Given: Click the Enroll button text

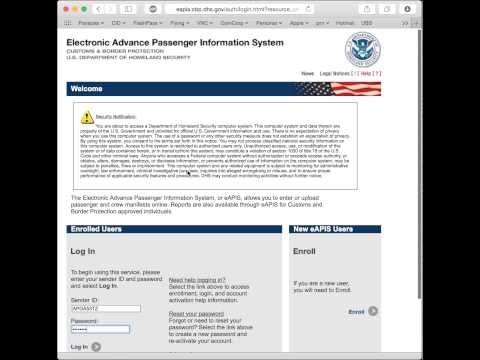Looking at the screenshot, I should [x=356, y=312].
